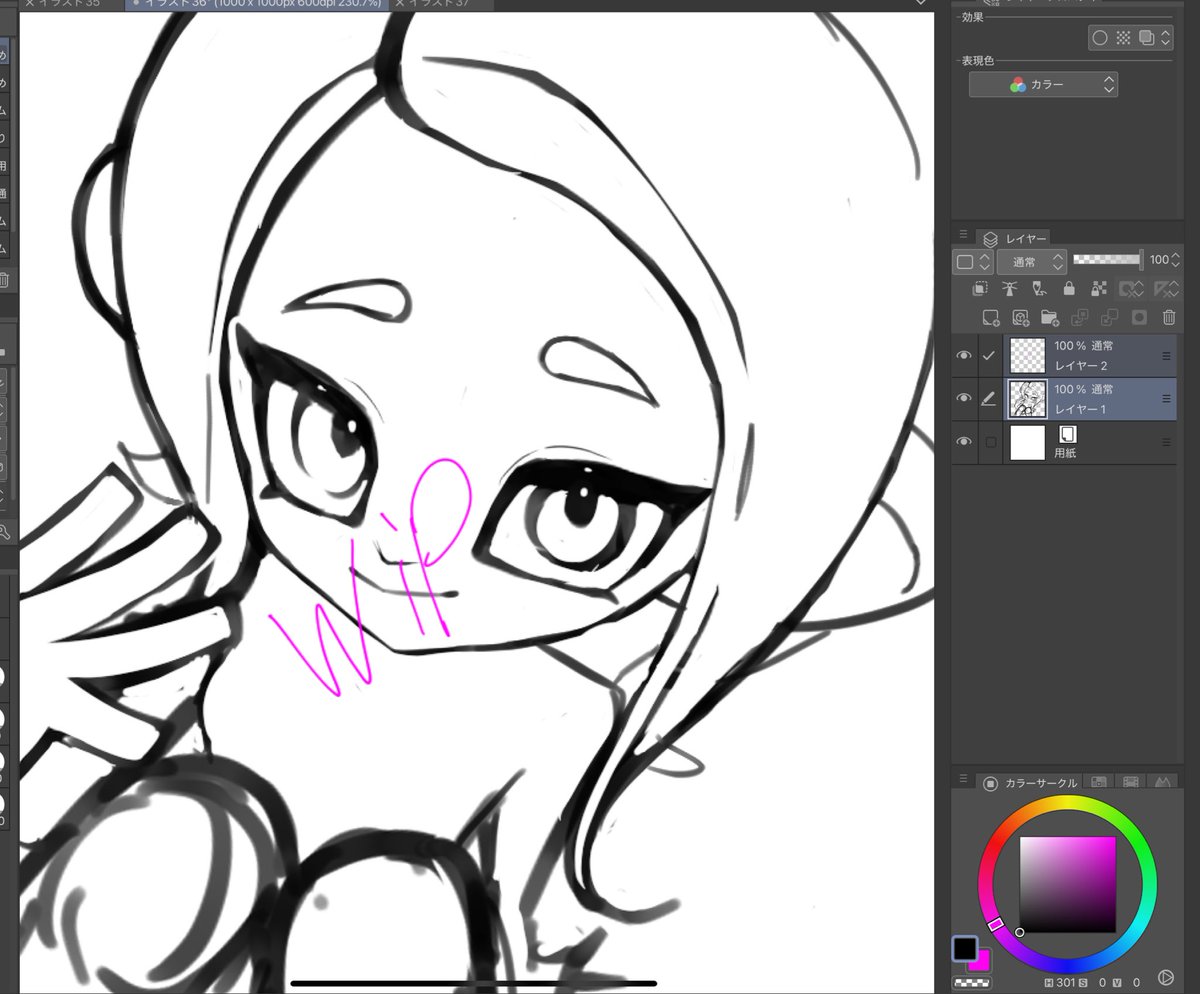Open the 表現色 カラー expression color dropdown

tap(1043, 85)
